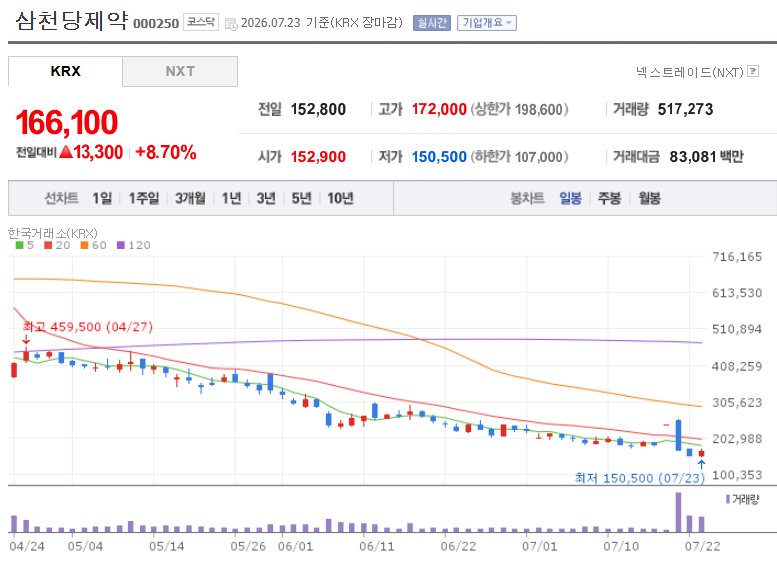The image size is (777, 567).
Task: Select the 10년 line chart range
Action: tap(340, 198)
